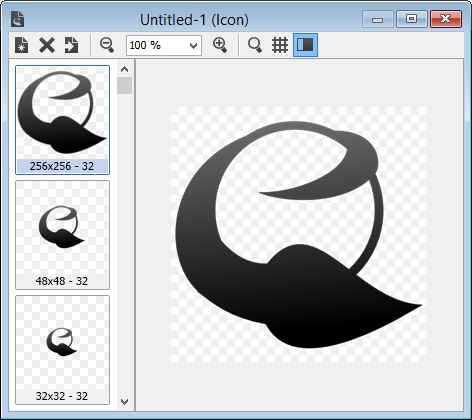Toggle the pixel grid display
The width and height of the screenshot is (472, 420).
point(280,45)
